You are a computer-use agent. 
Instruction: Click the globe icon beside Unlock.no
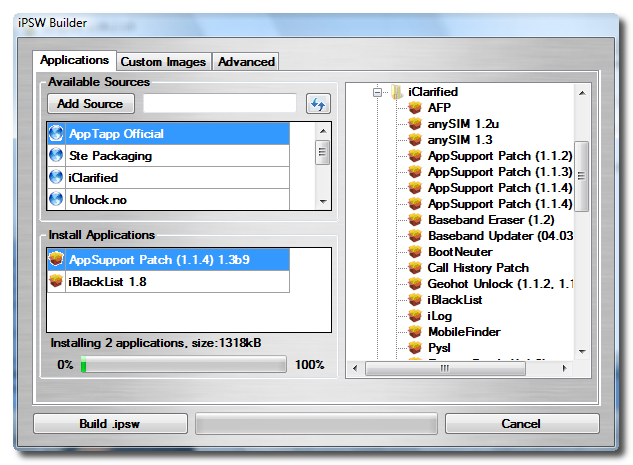click(x=56, y=199)
